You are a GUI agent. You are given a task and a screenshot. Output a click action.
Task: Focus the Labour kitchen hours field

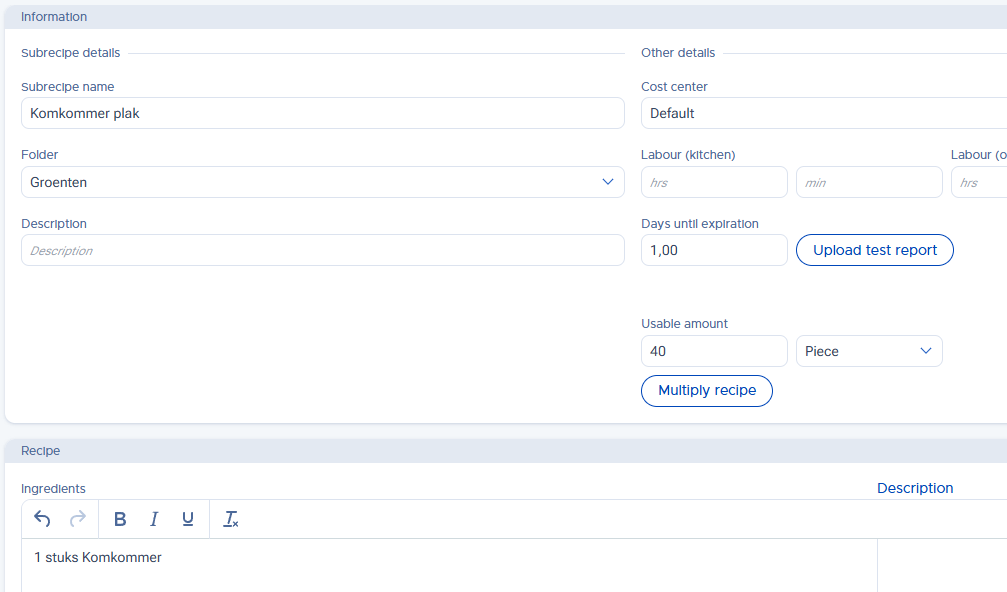coord(714,182)
